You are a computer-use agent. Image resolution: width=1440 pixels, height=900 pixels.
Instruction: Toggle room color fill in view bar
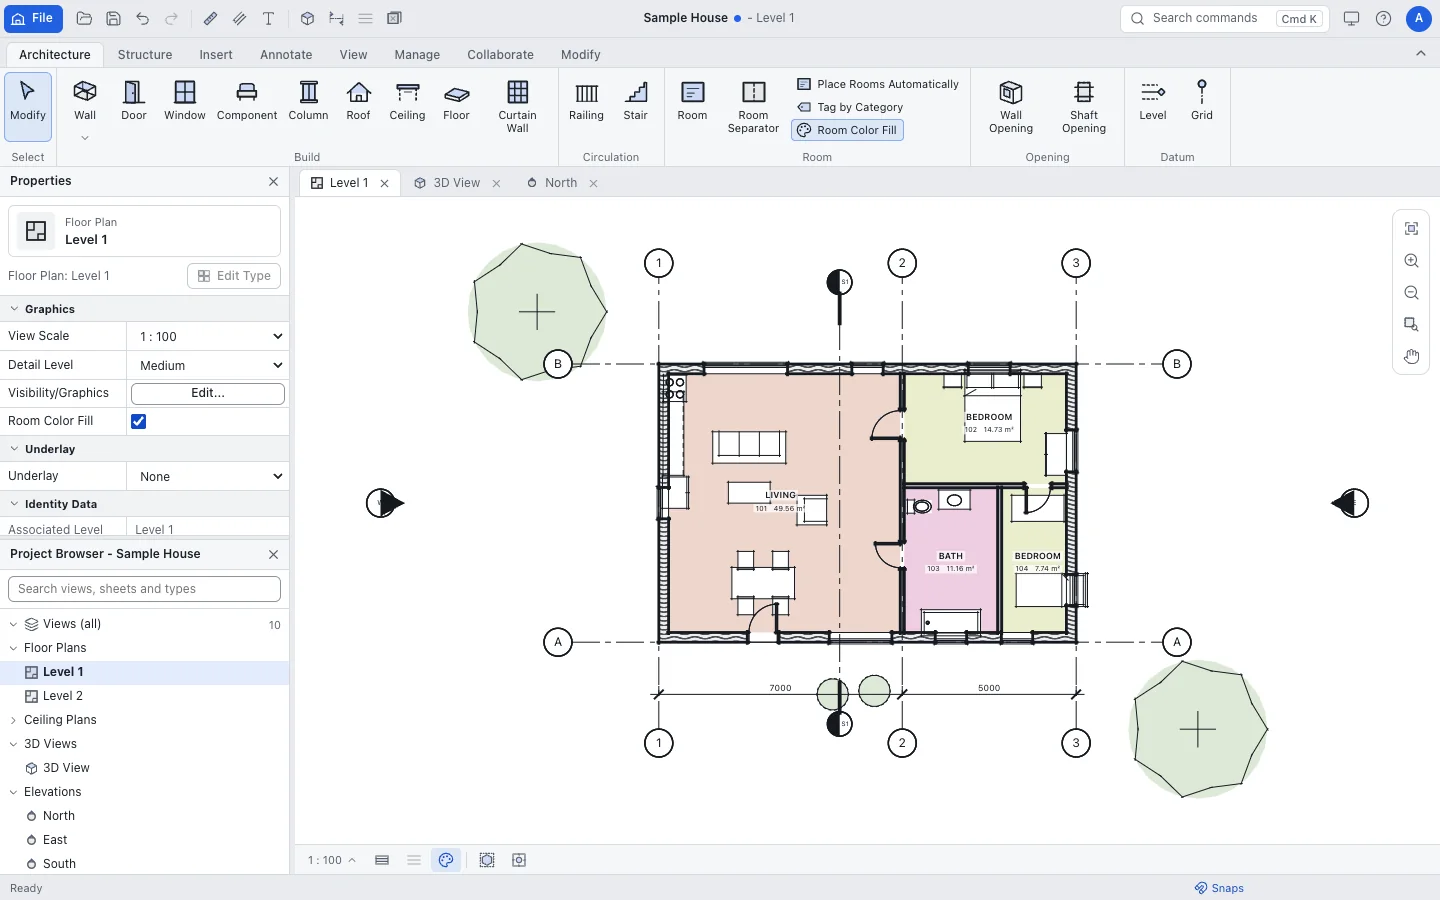(446, 860)
